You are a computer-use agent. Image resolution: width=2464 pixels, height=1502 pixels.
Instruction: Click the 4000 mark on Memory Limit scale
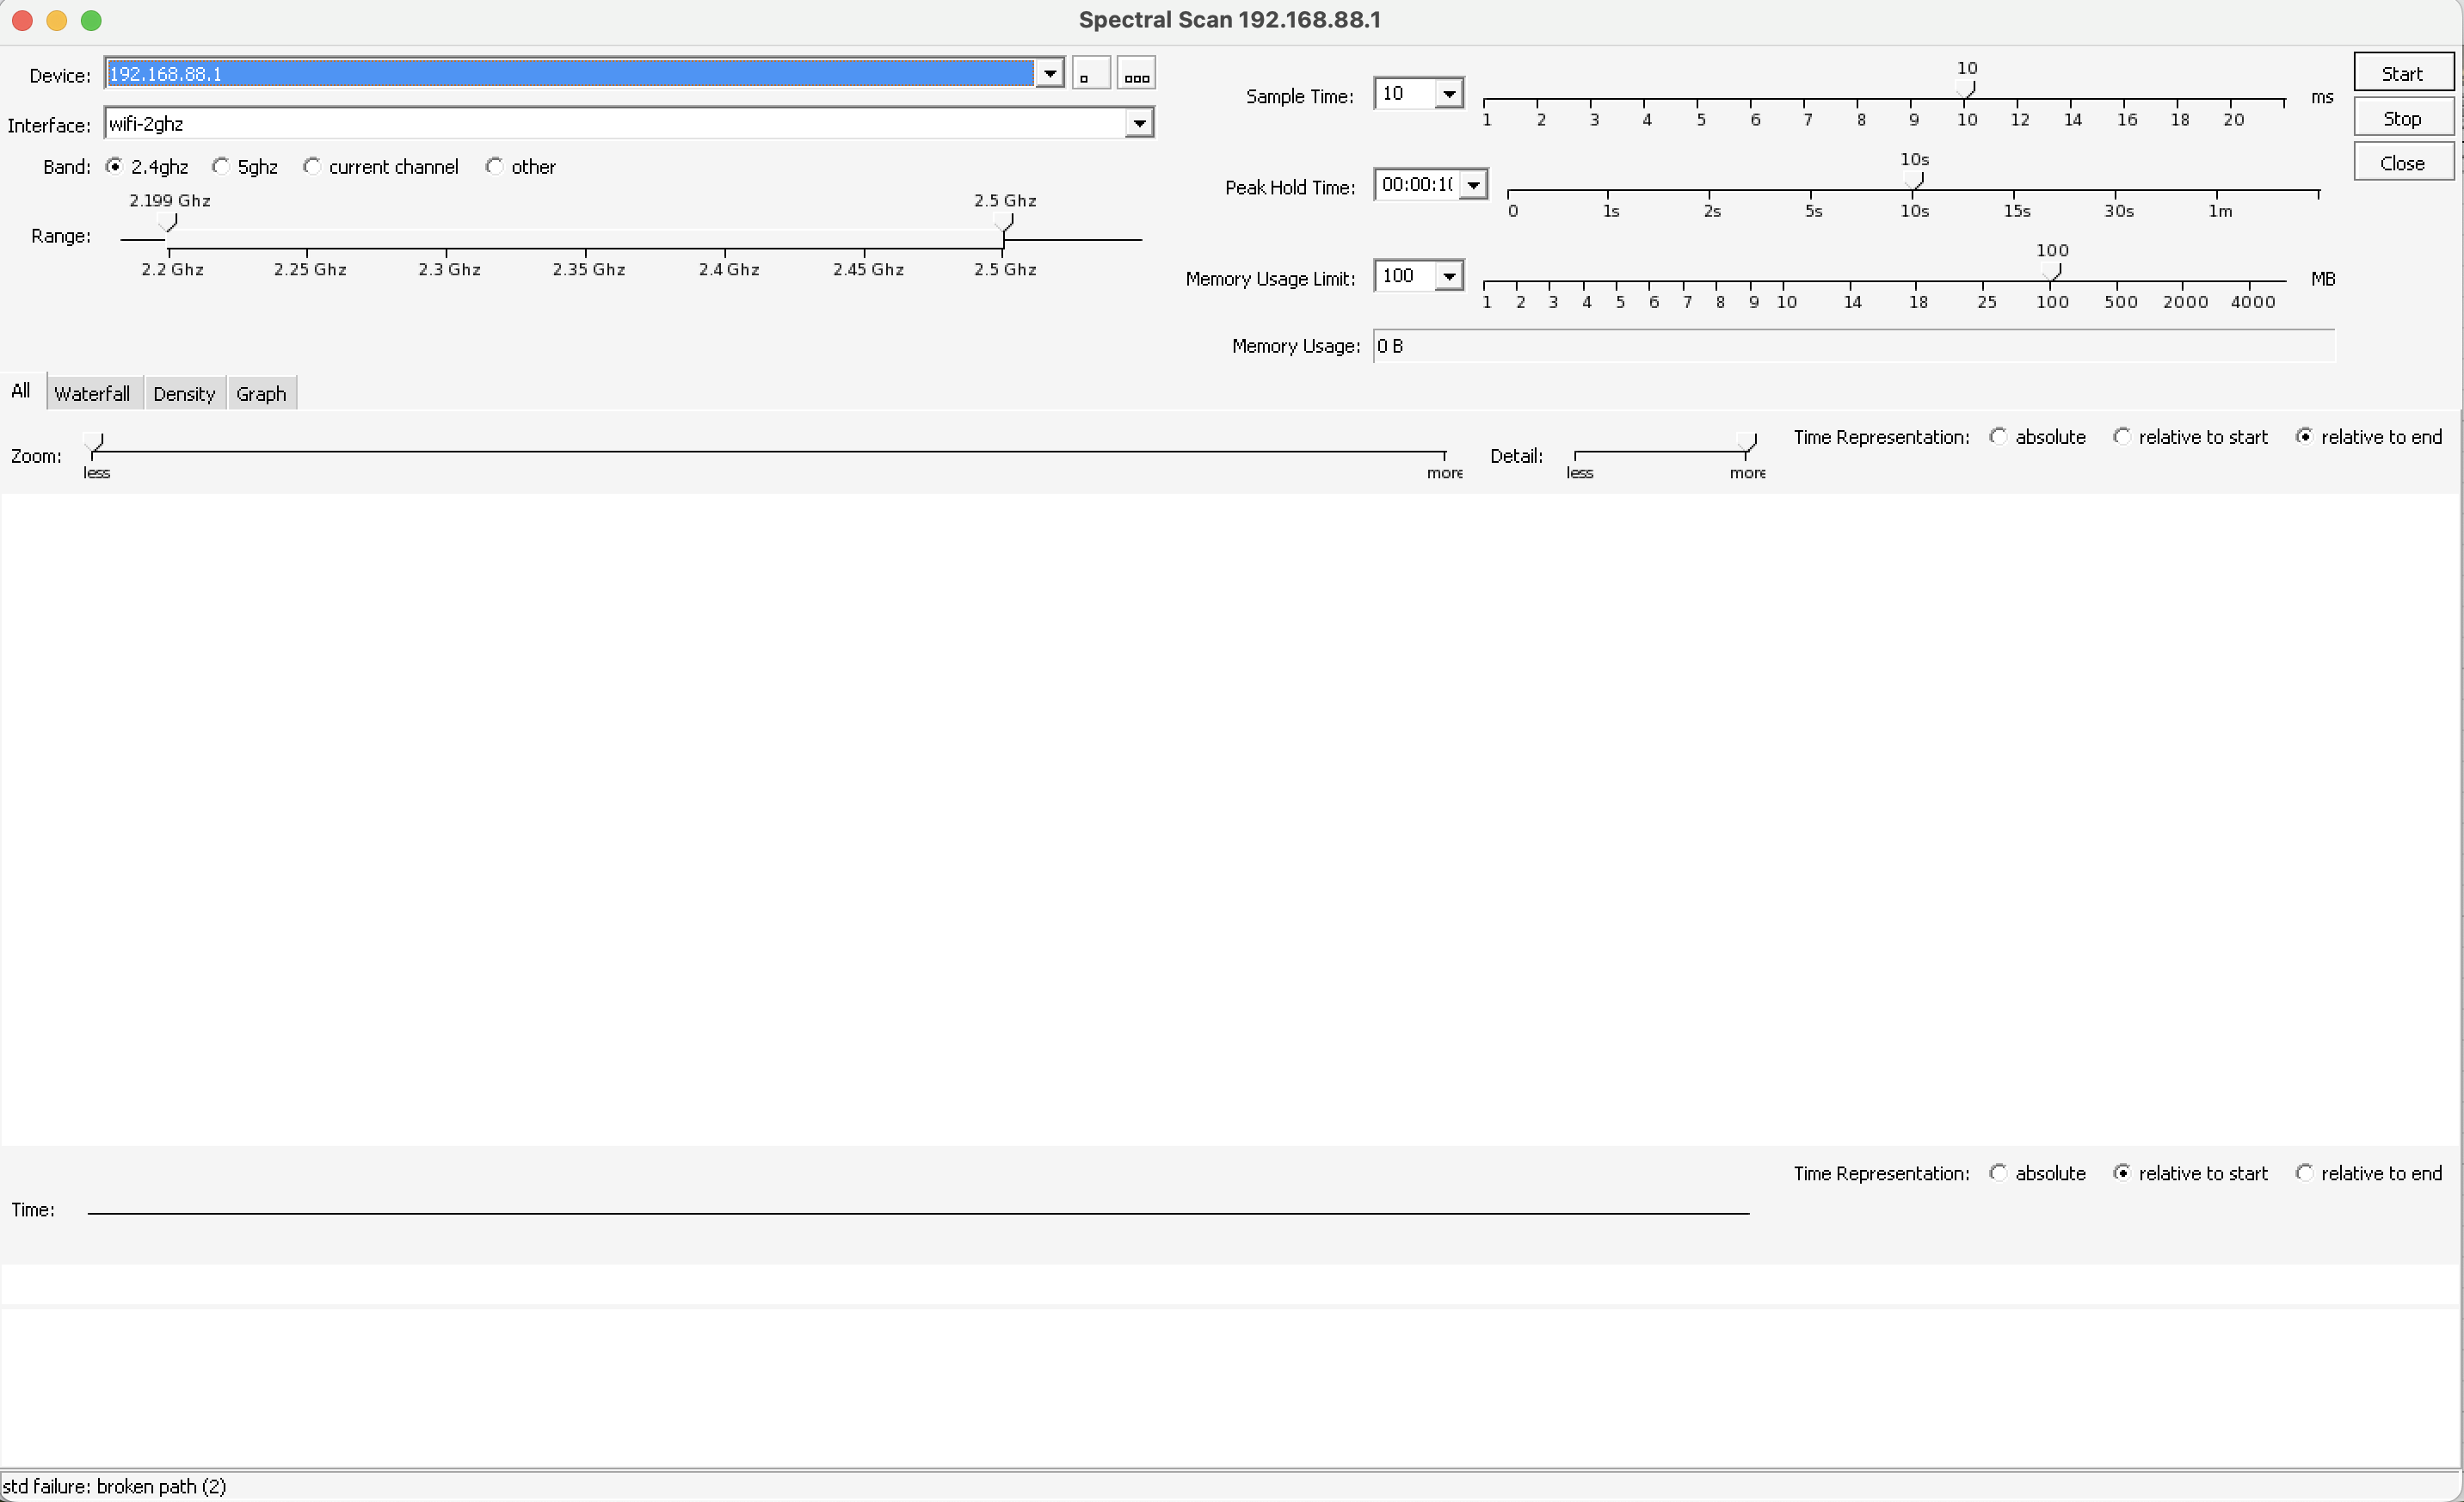(x=2252, y=302)
